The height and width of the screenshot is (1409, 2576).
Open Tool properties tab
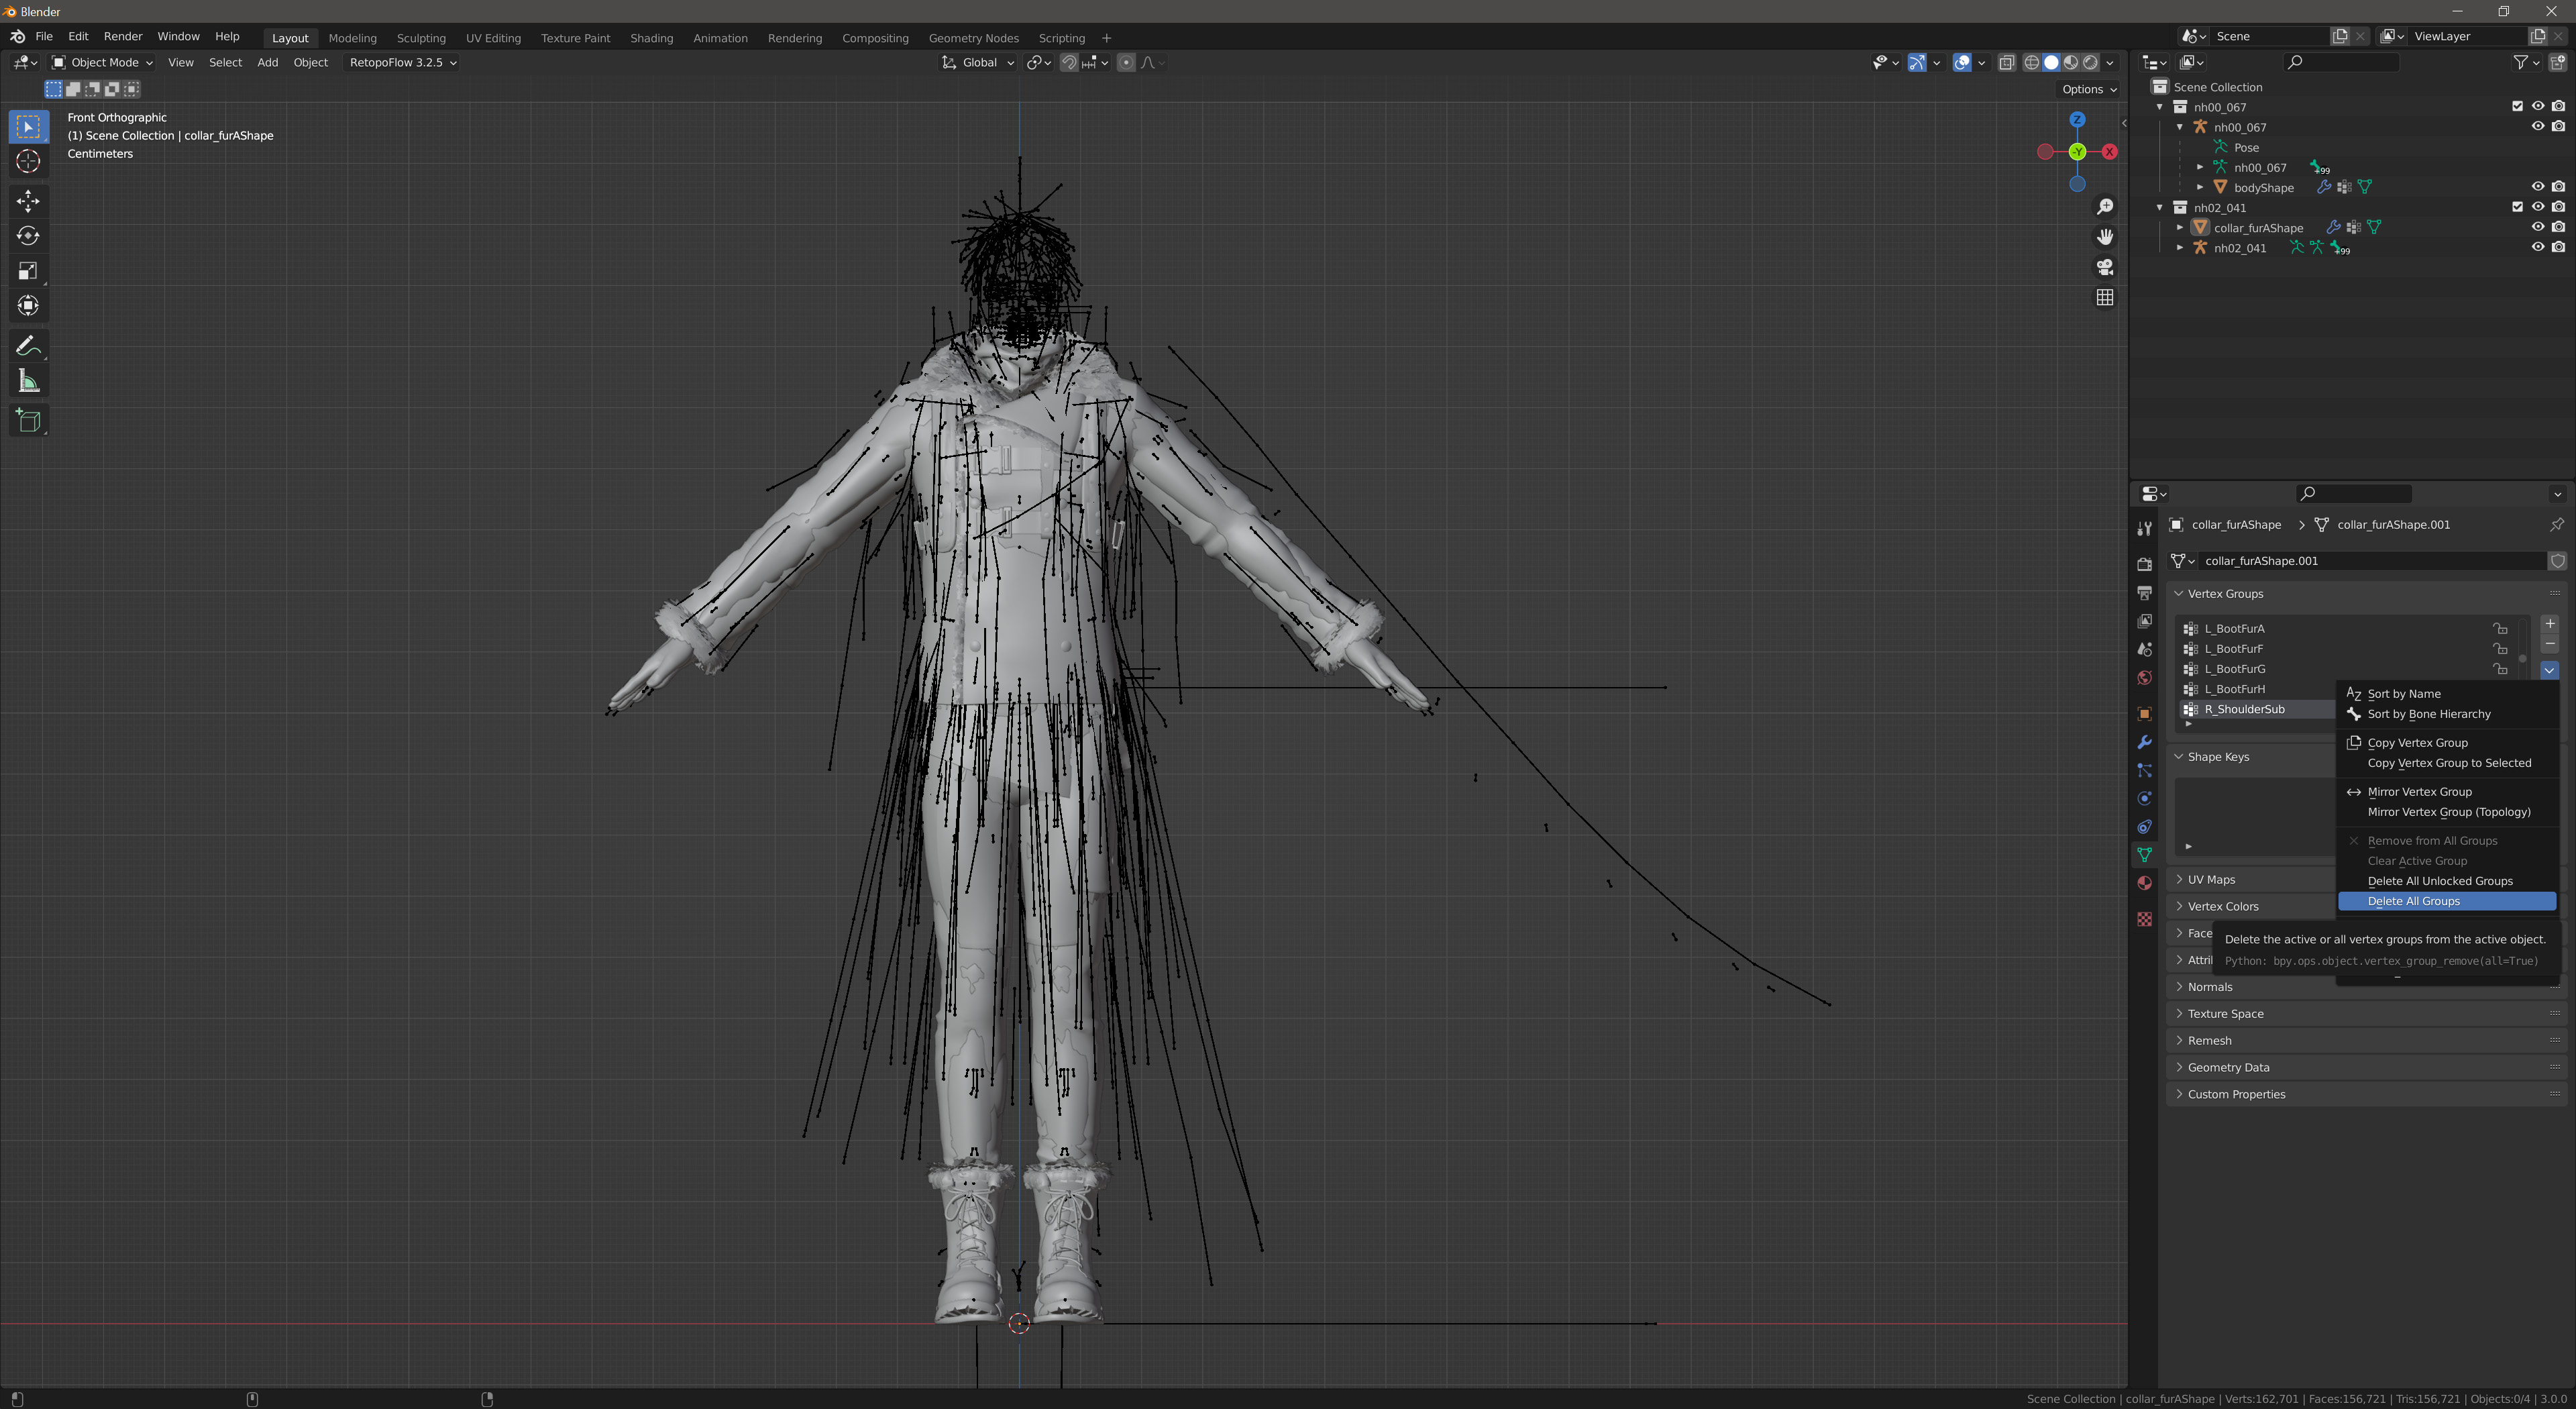coord(2144,528)
